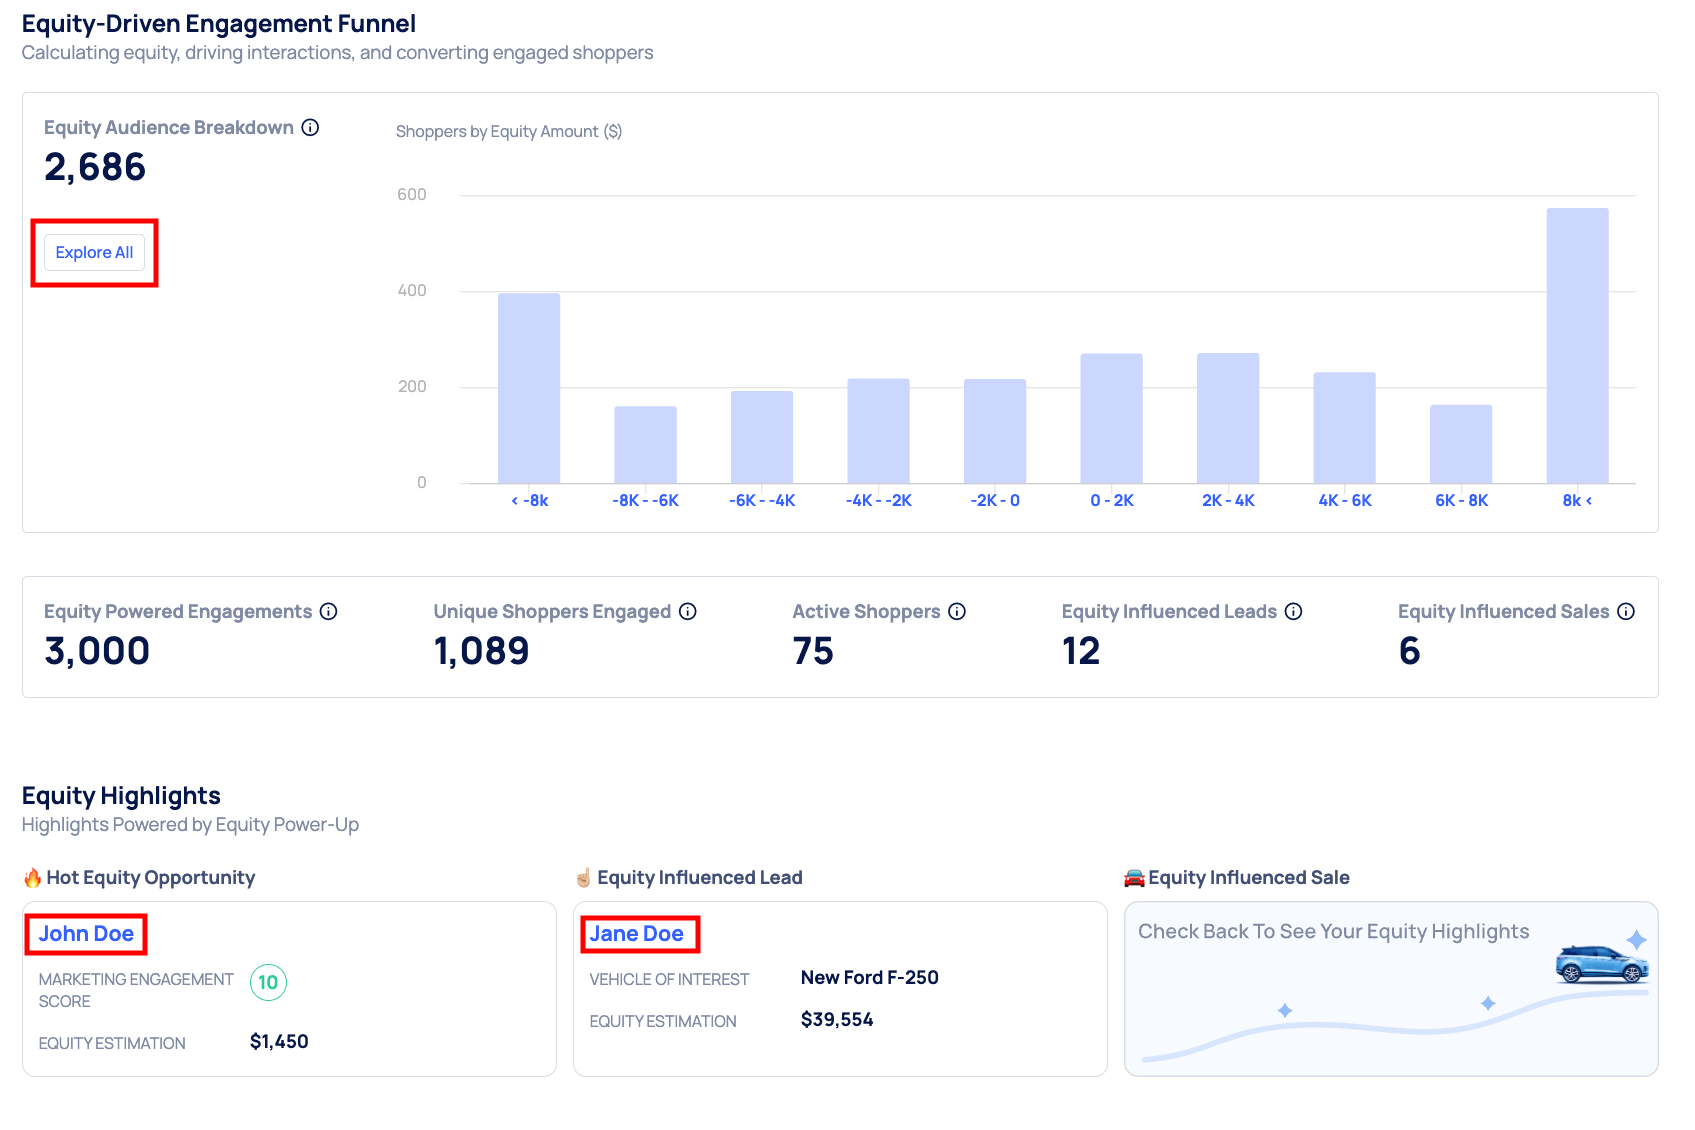1695x1130 pixels.
Task: Select the 4K - 6K equity bar
Action: [x=1344, y=428]
